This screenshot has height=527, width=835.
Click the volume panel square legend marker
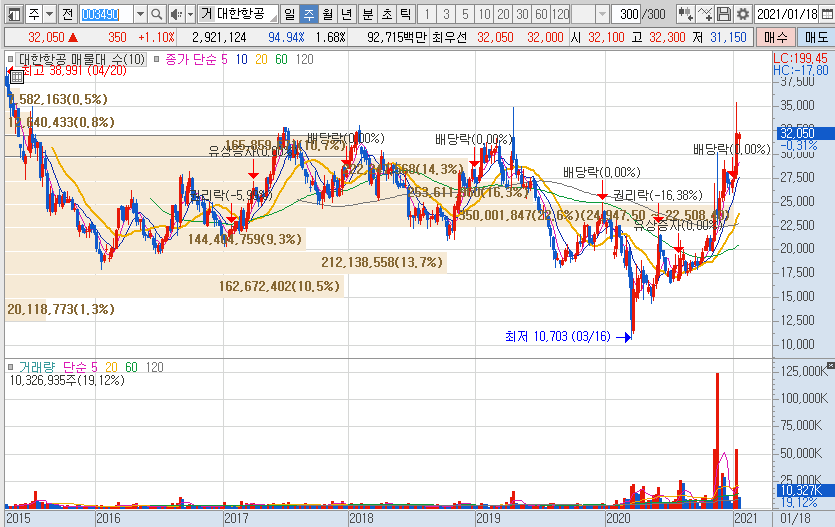click(x=11, y=367)
